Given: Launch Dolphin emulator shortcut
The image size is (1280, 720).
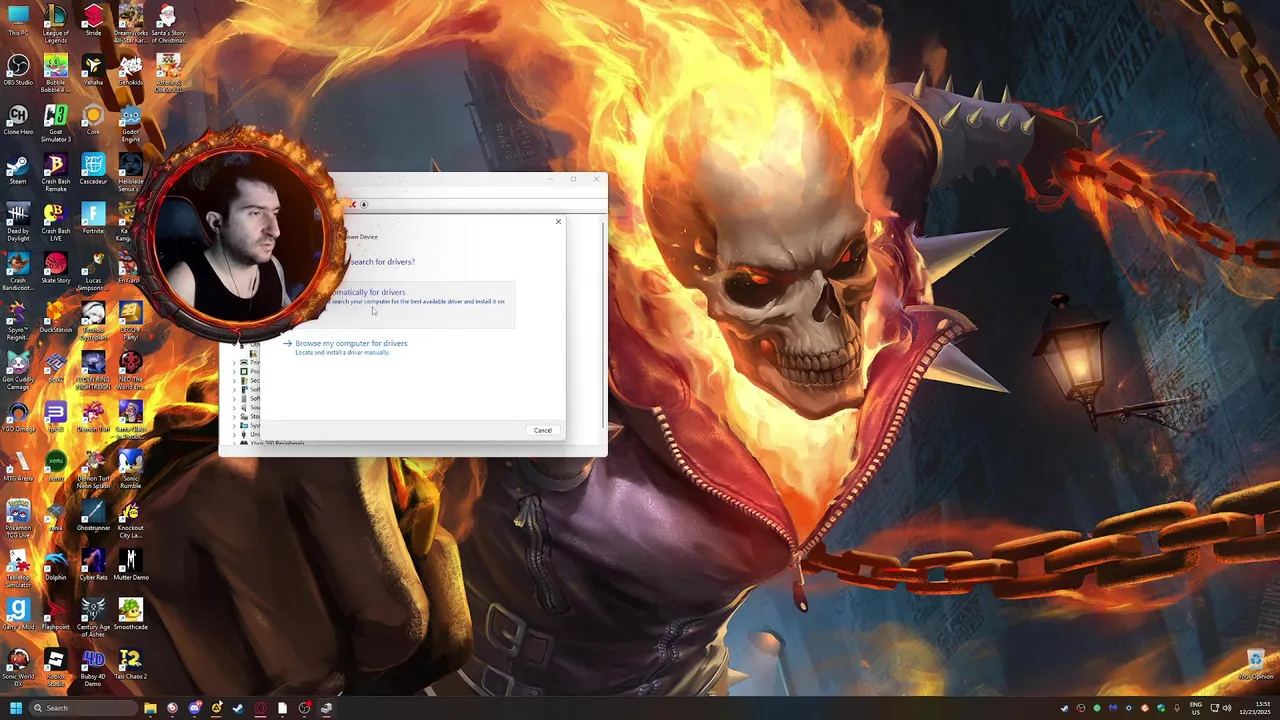Looking at the screenshot, I should 56,565.
